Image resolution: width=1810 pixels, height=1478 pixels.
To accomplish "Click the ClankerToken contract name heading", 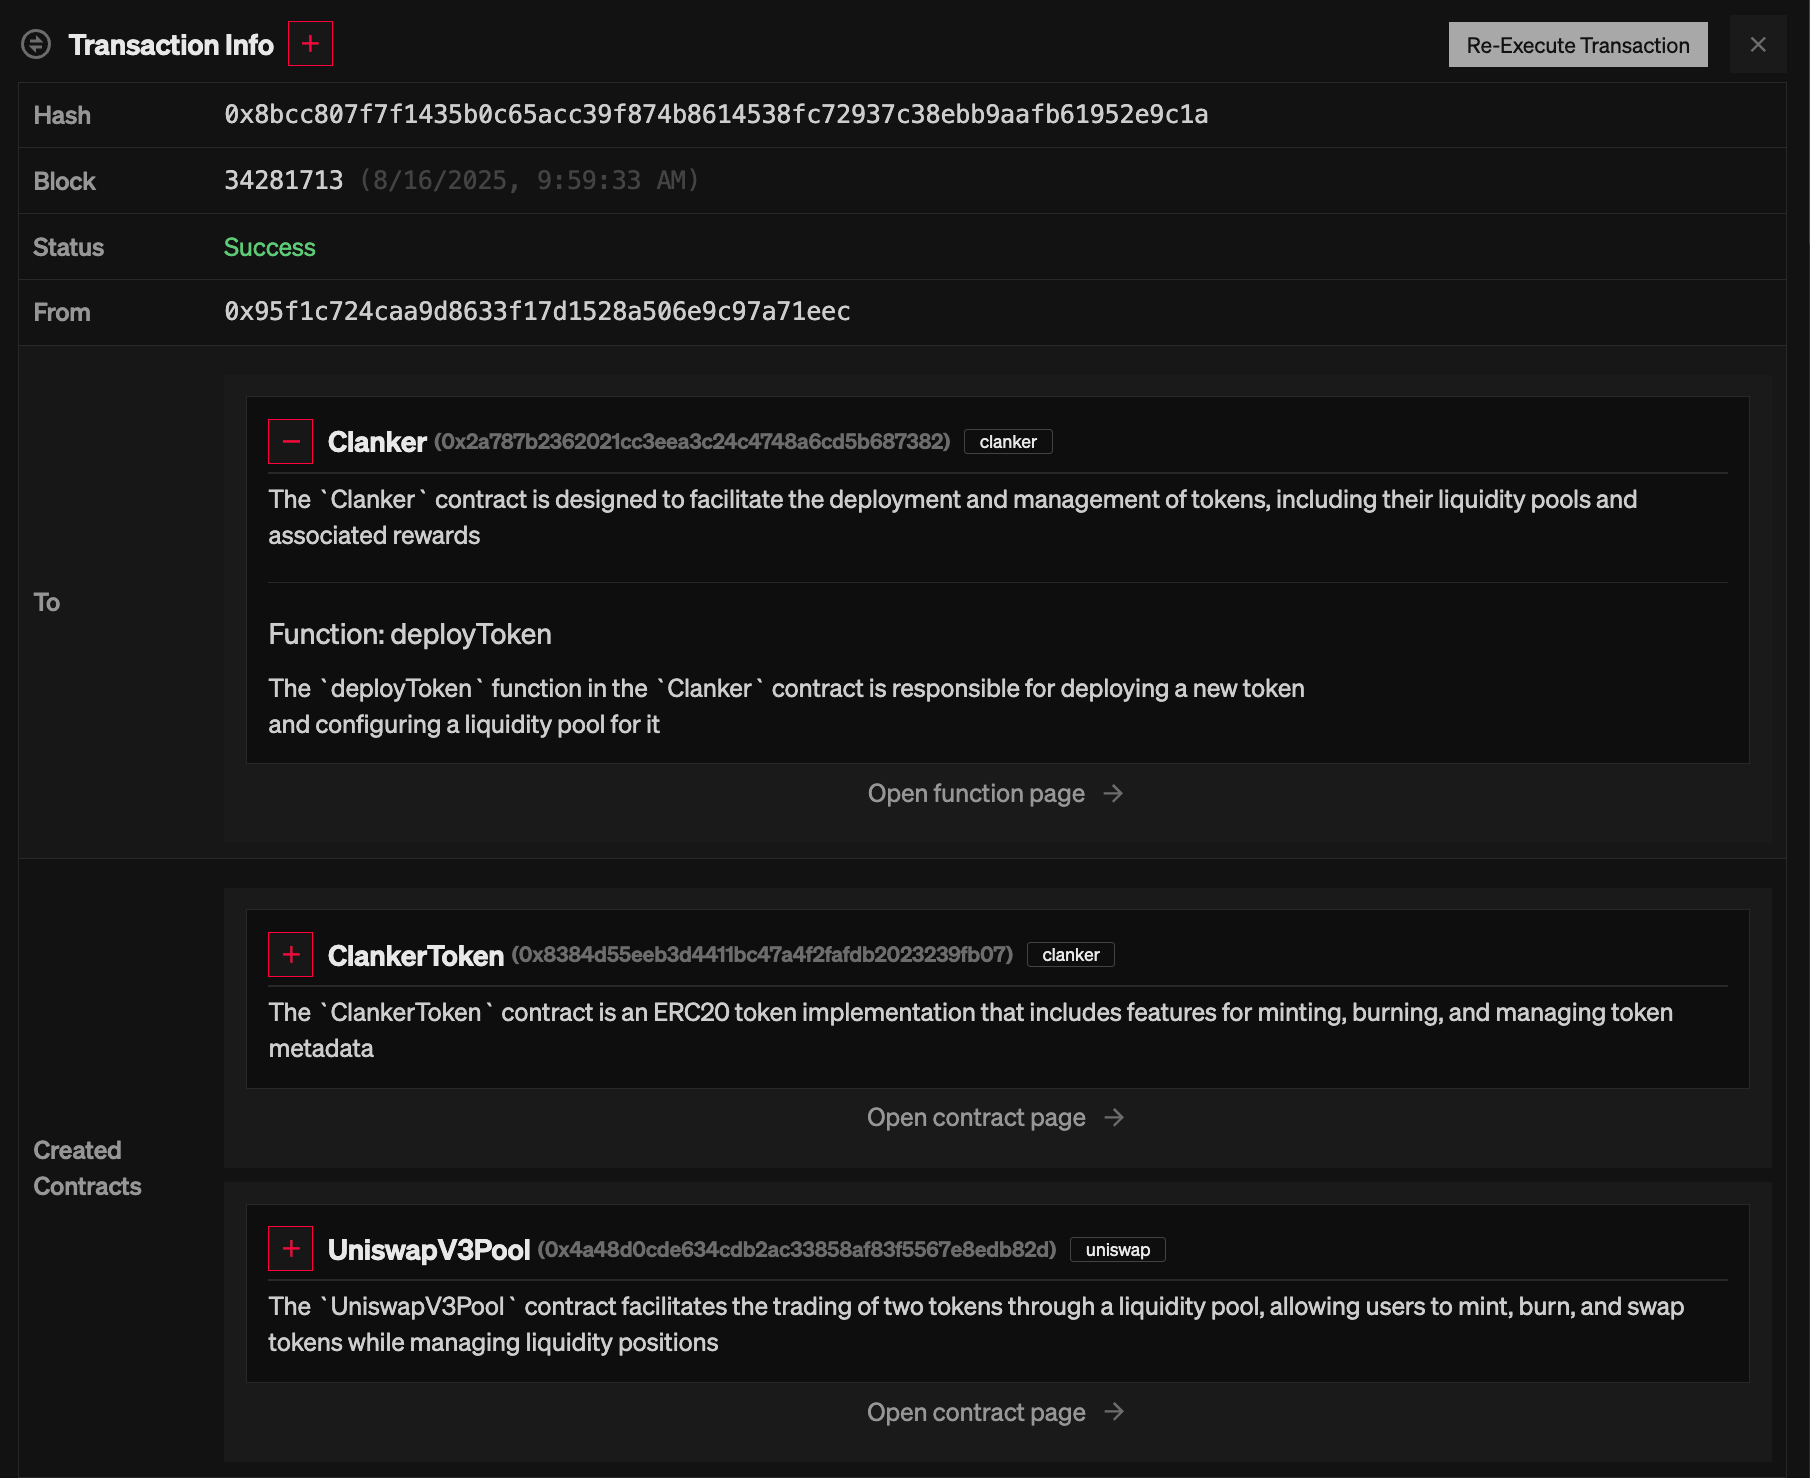I will (x=416, y=956).
